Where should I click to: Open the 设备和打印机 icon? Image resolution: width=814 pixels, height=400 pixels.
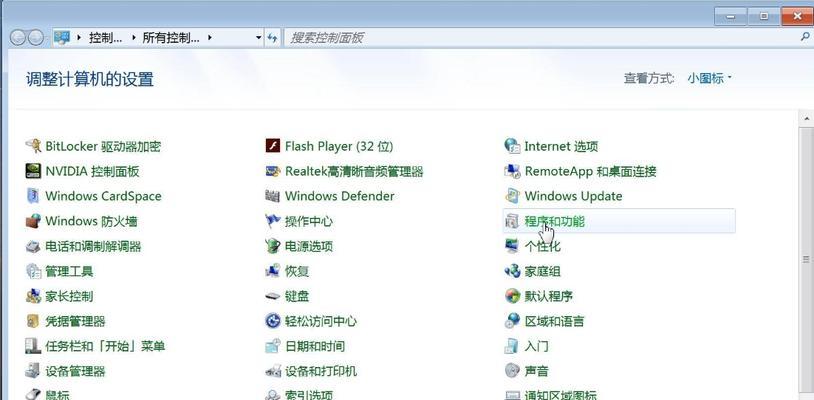[273, 371]
